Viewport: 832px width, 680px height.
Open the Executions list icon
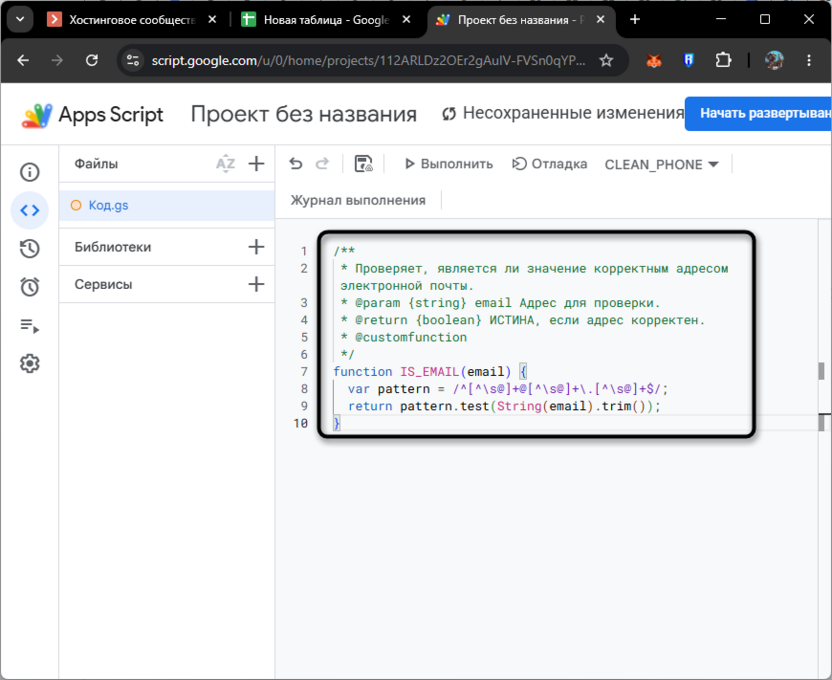point(30,326)
